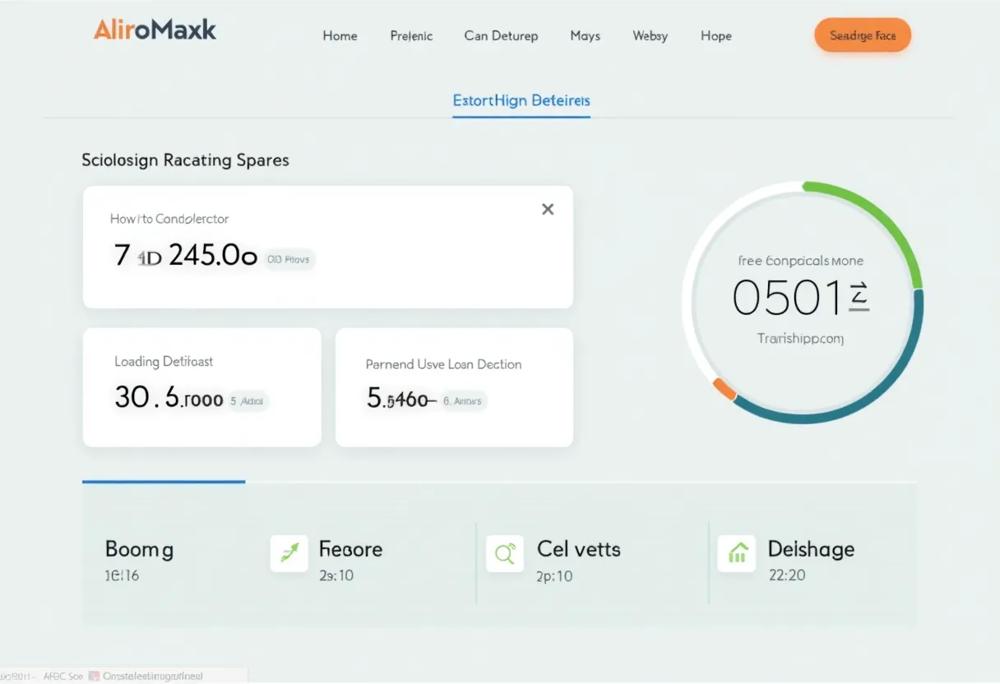Click the green house icon beside Deishage

737,553
